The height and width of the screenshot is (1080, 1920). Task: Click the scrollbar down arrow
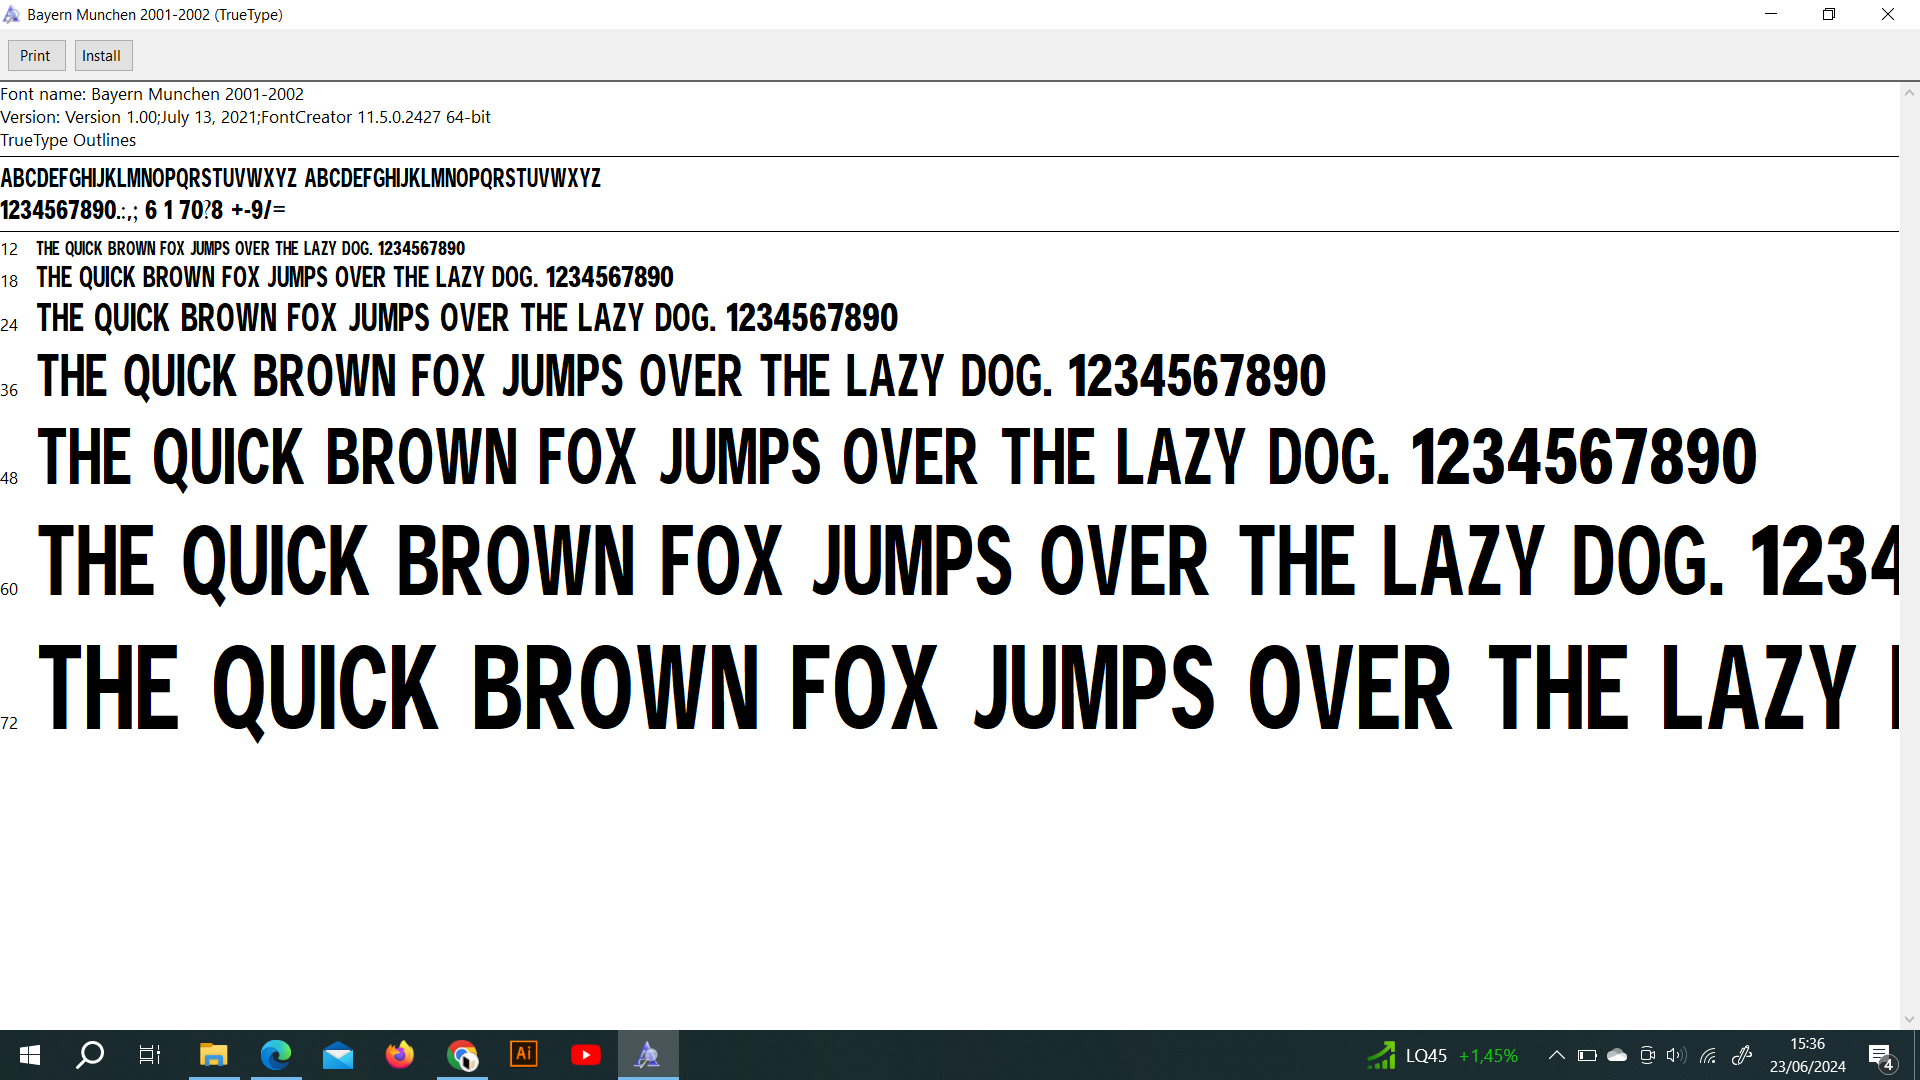tap(1909, 1019)
